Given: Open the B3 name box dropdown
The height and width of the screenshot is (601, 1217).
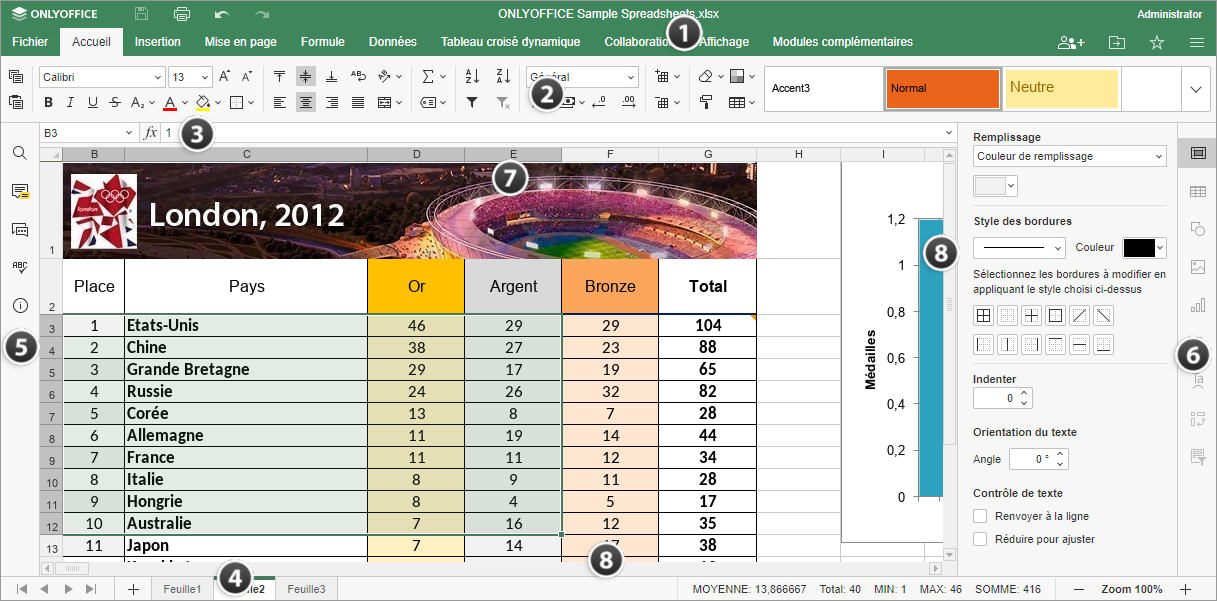Looking at the screenshot, I should point(128,132).
